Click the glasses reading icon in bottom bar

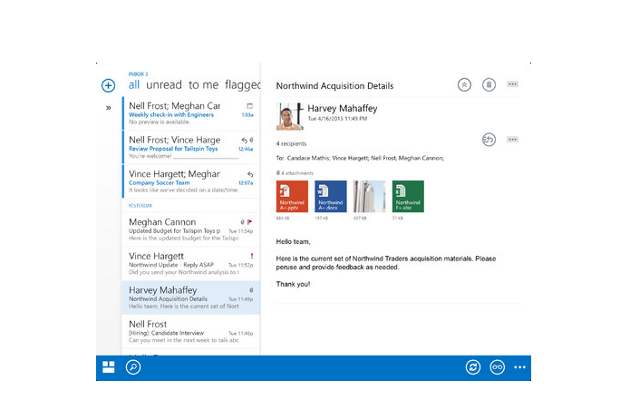coord(497,367)
